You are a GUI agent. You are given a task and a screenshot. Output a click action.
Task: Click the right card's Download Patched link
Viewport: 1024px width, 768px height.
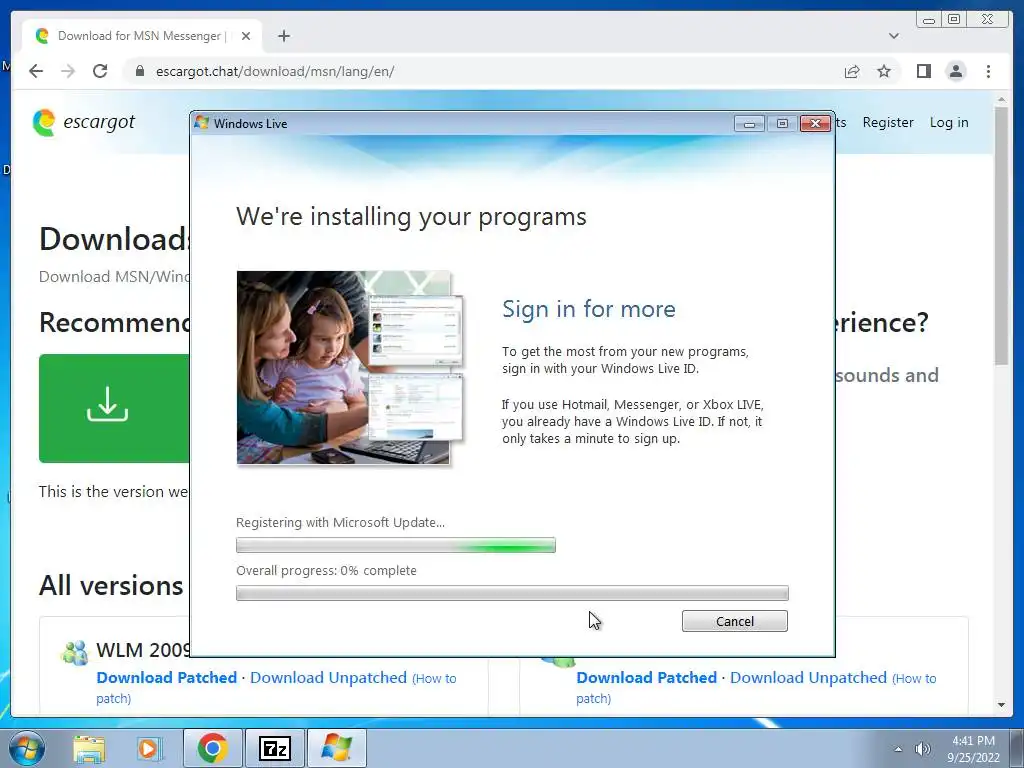click(647, 678)
